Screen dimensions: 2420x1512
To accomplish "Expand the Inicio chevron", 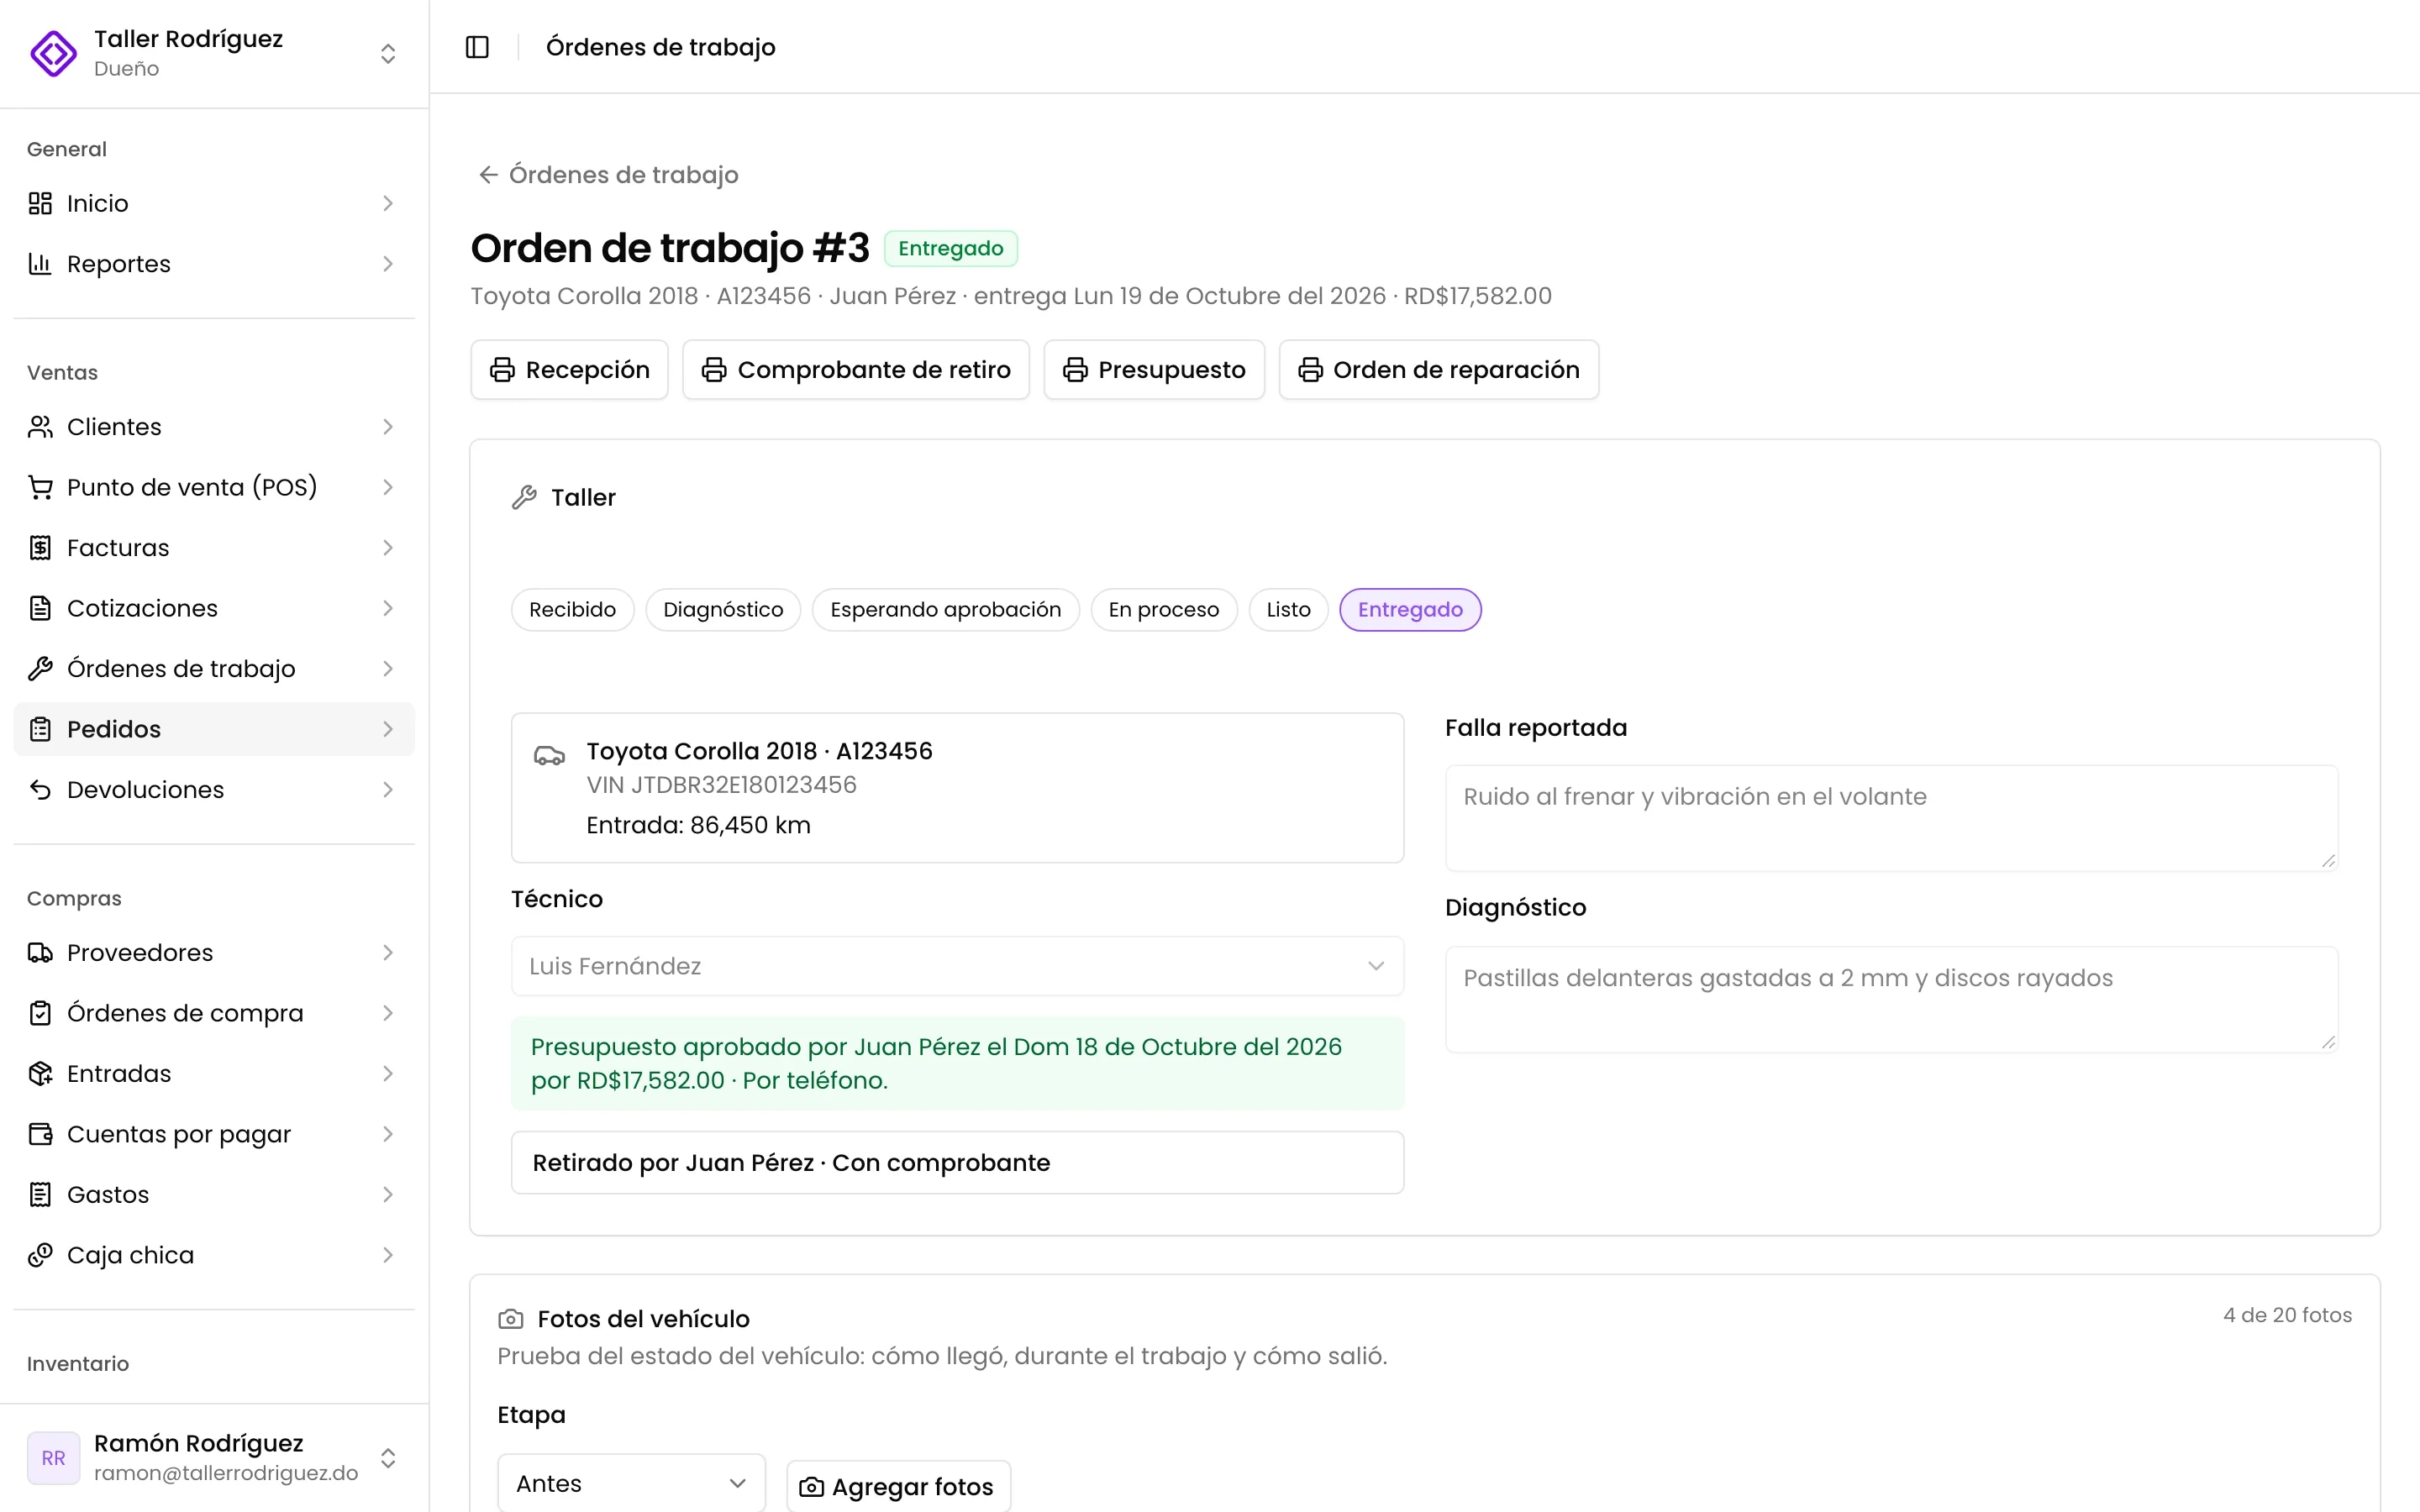I will pyautogui.click(x=388, y=203).
